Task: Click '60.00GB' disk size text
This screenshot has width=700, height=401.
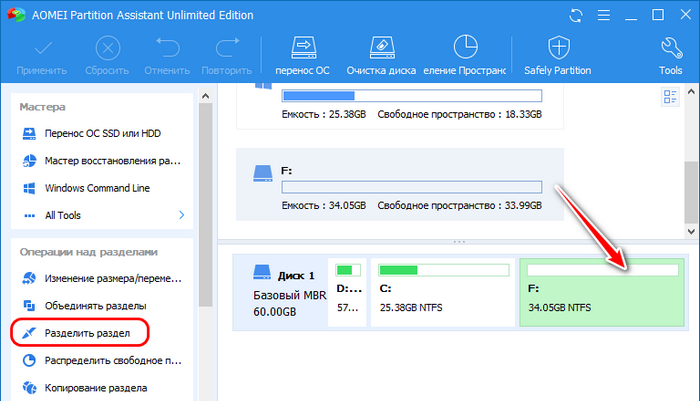Action: (x=275, y=312)
